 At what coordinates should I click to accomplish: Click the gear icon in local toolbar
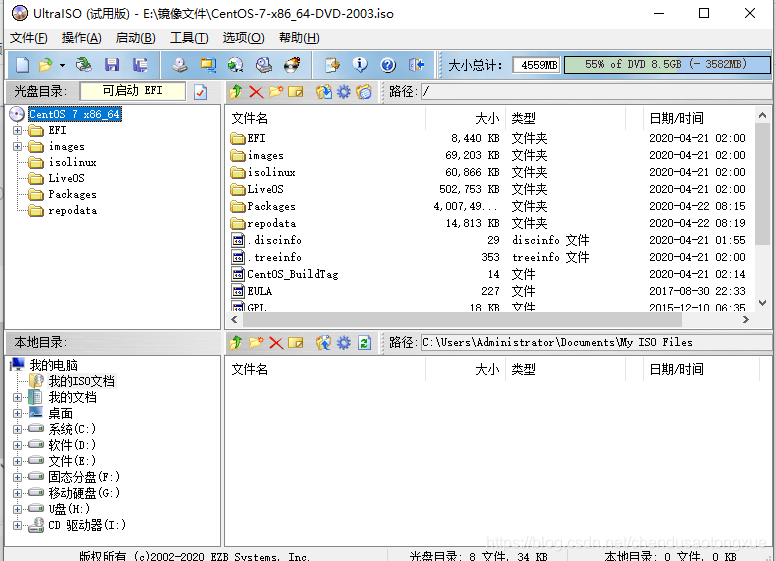coord(343,343)
